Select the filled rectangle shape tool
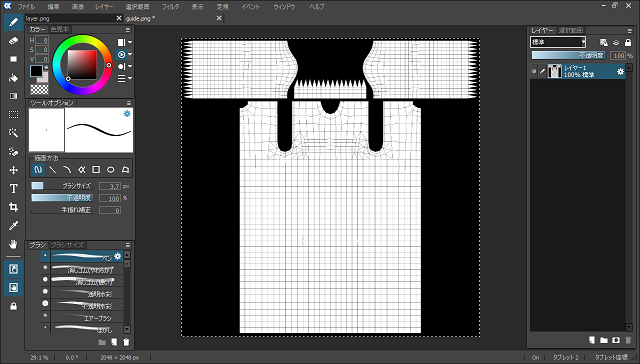 [13, 59]
